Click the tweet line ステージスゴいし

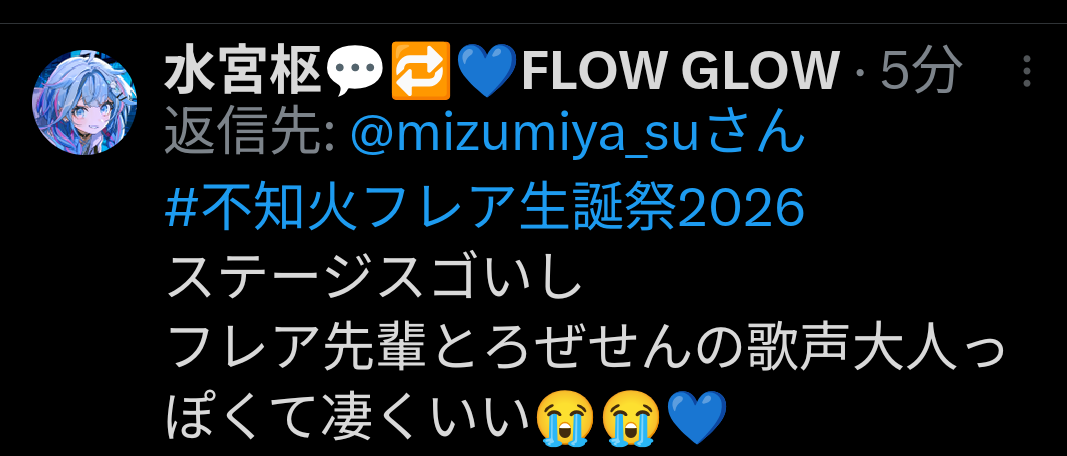[x=373, y=280]
